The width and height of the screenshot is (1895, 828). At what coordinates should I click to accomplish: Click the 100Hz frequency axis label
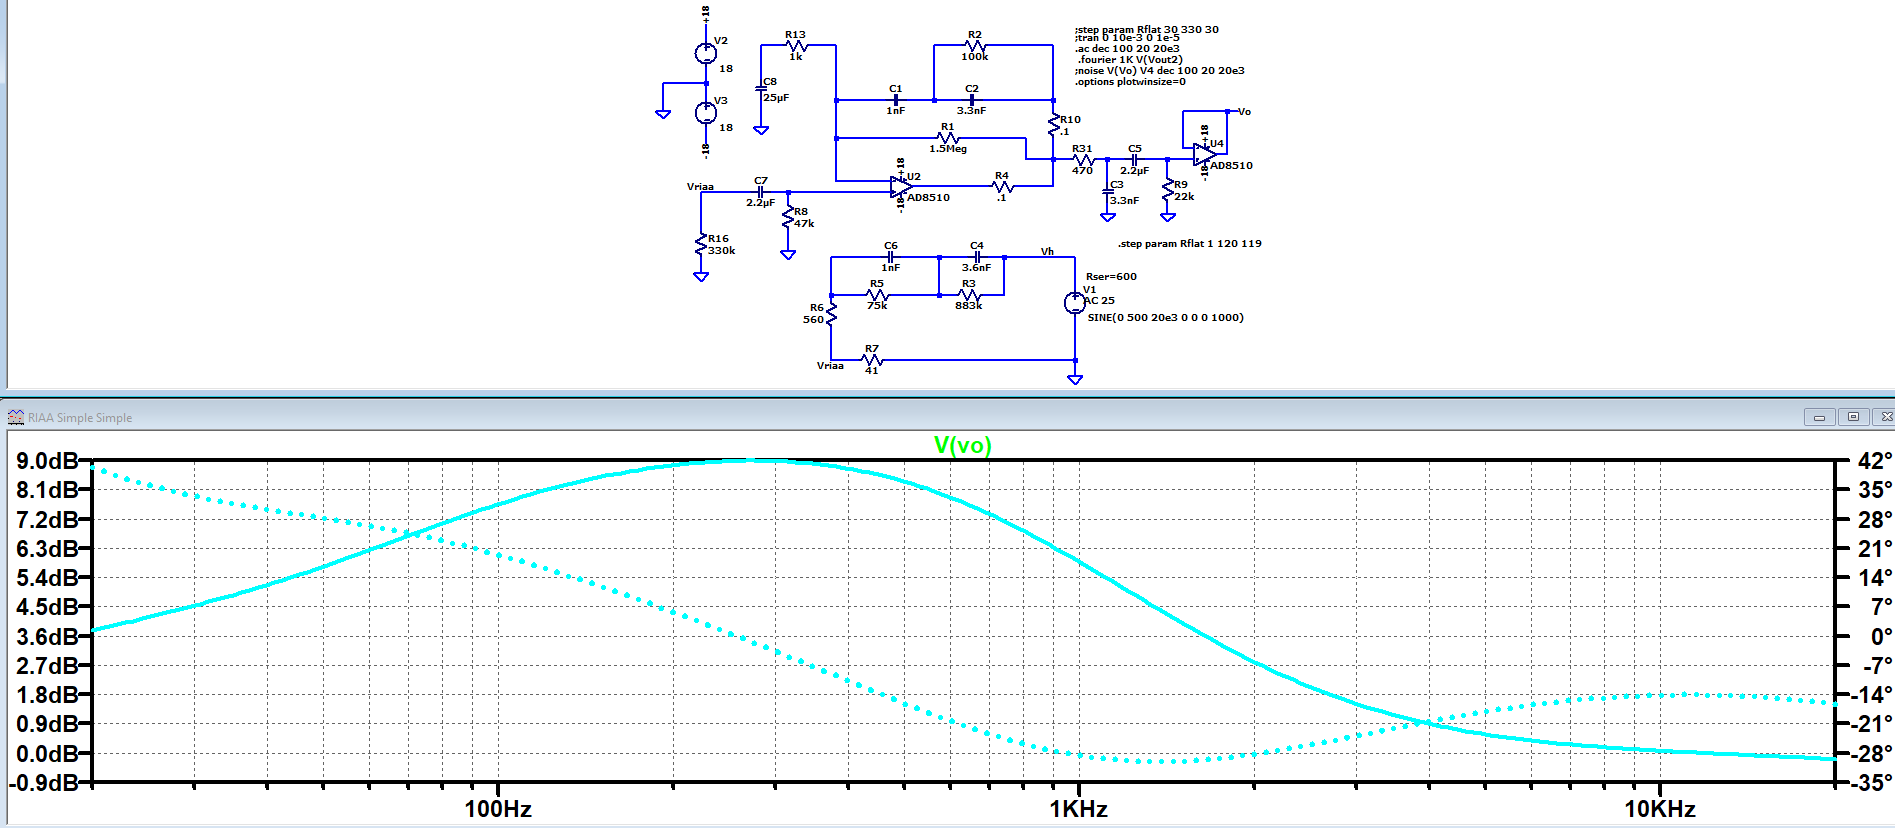tap(498, 809)
